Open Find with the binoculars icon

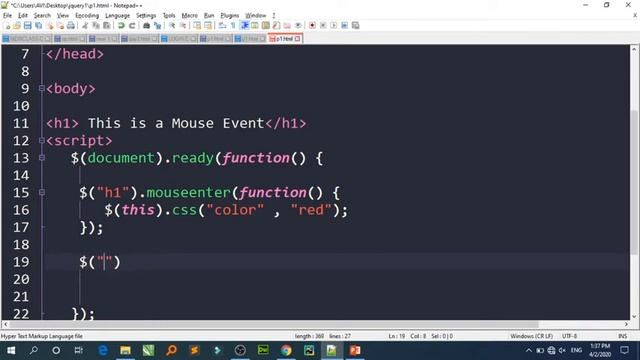tap(146, 25)
